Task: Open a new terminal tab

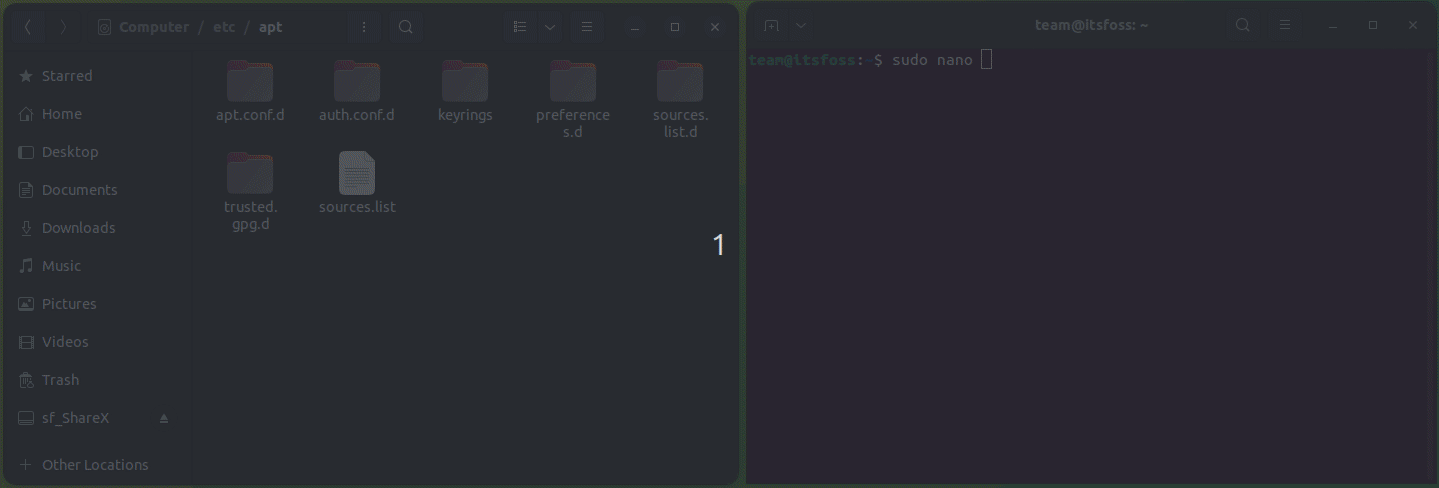Action: click(771, 25)
